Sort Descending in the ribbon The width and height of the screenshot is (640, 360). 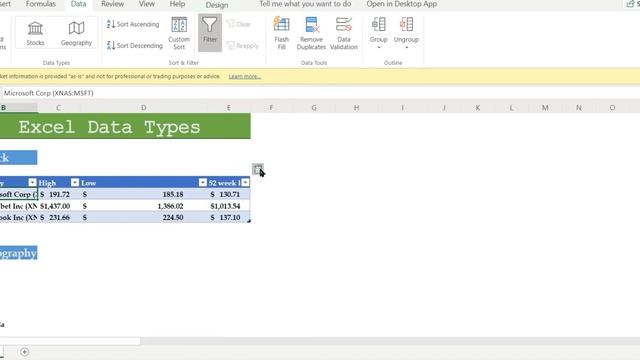click(x=135, y=45)
